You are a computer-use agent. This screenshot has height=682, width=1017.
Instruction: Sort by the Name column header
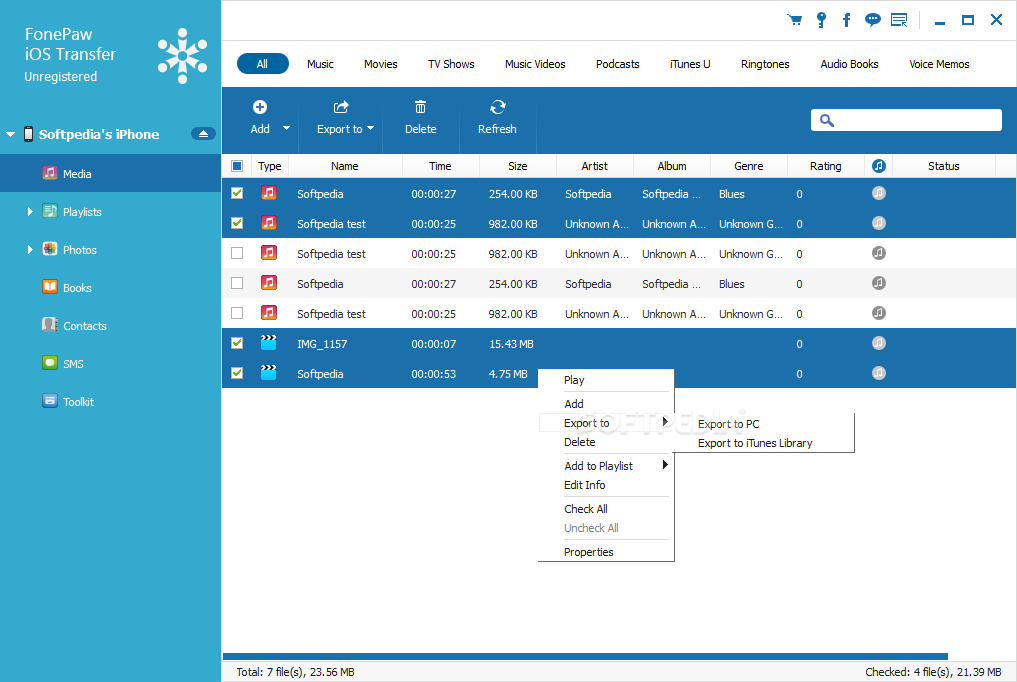[344, 166]
